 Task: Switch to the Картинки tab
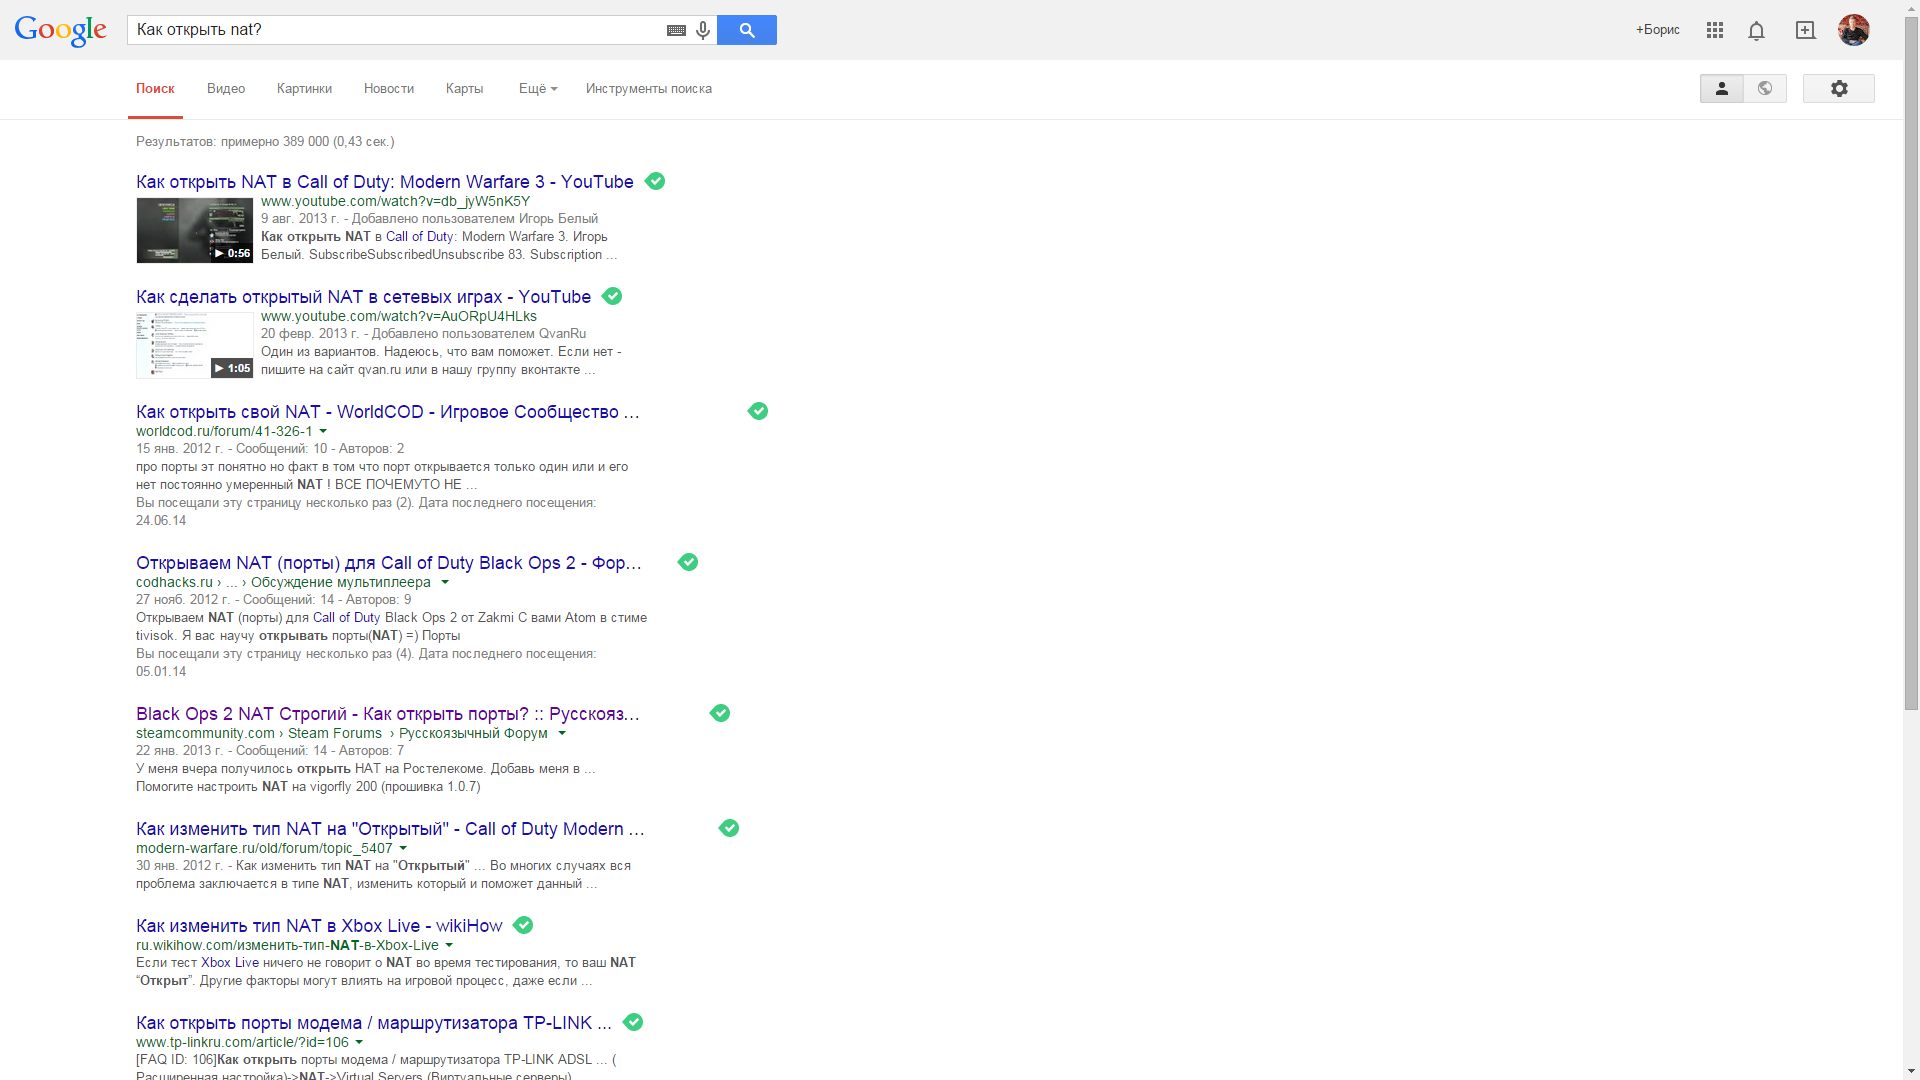point(304,89)
